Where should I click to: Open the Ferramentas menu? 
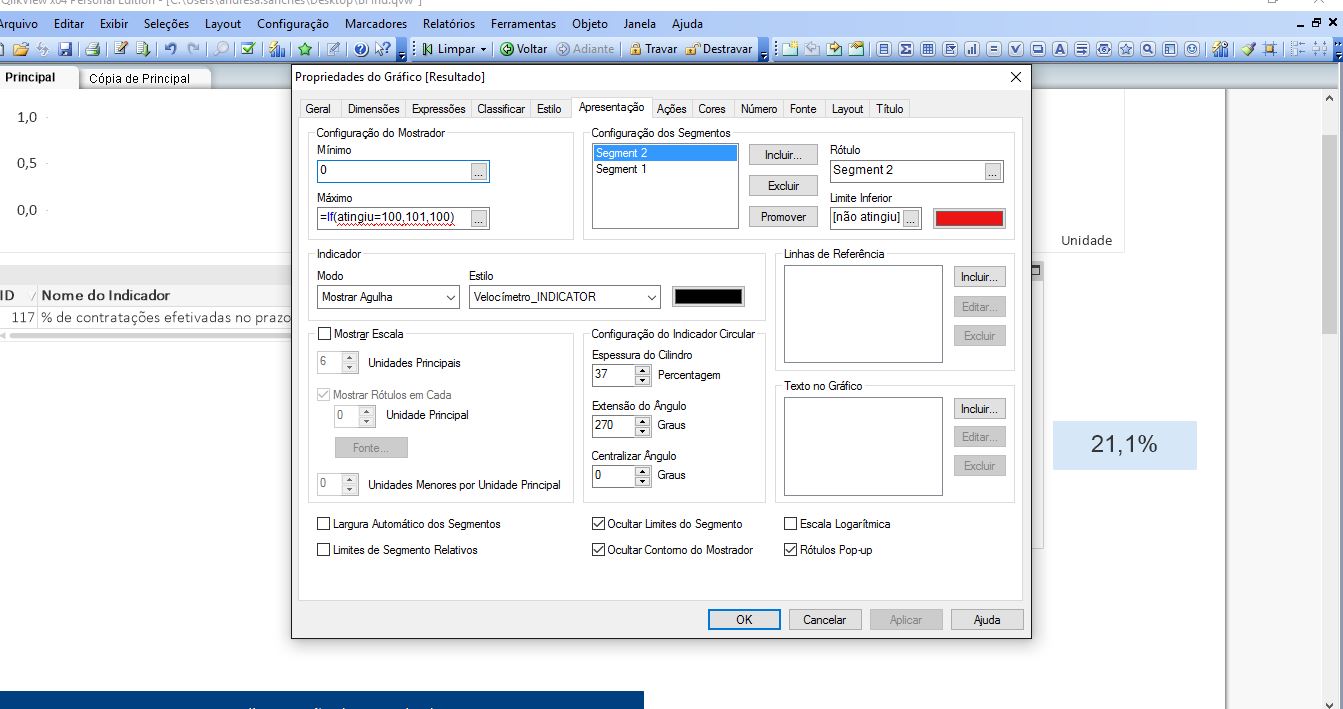pyautogui.click(x=523, y=23)
